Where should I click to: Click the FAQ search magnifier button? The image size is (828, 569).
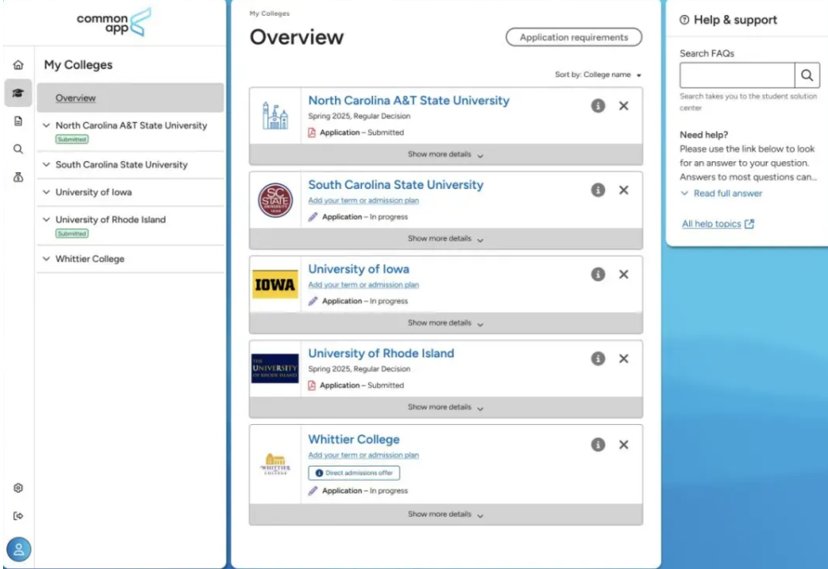click(x=807, y=75)
